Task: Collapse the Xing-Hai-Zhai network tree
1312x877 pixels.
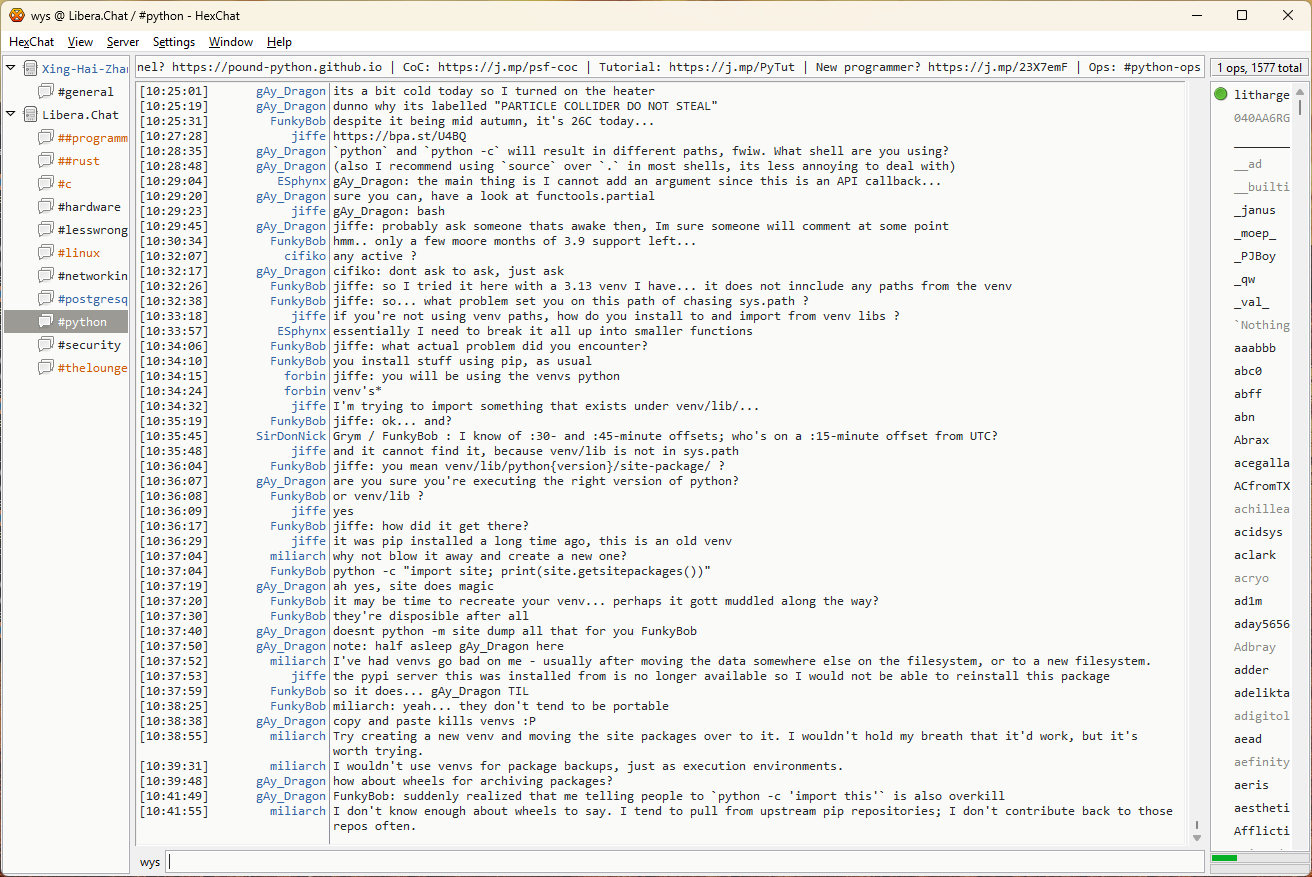Action: point(11,69)
